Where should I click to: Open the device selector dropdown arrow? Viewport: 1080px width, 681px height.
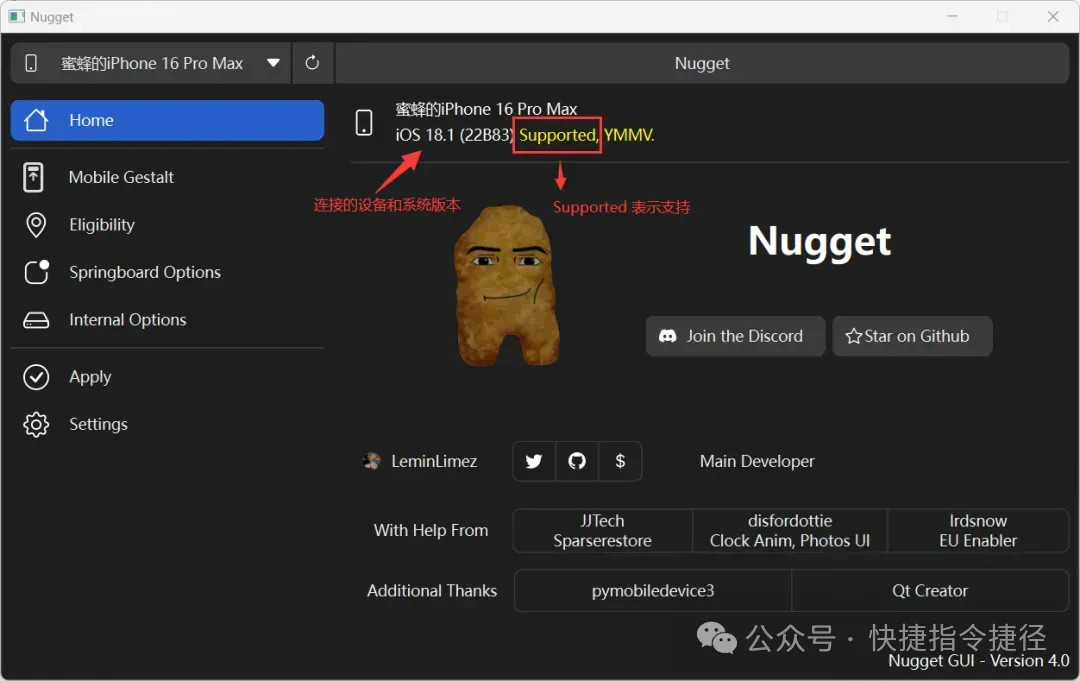[x=273, y=63]
